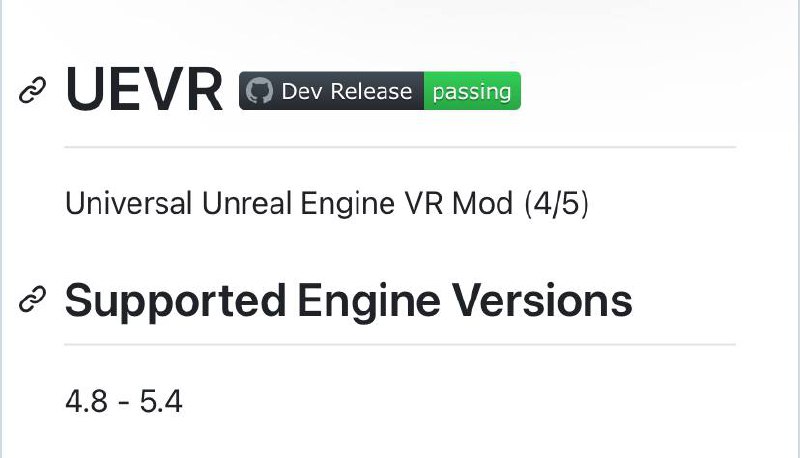
Task: Click the word Supported in the heading
Action: [x=175, y=302]
